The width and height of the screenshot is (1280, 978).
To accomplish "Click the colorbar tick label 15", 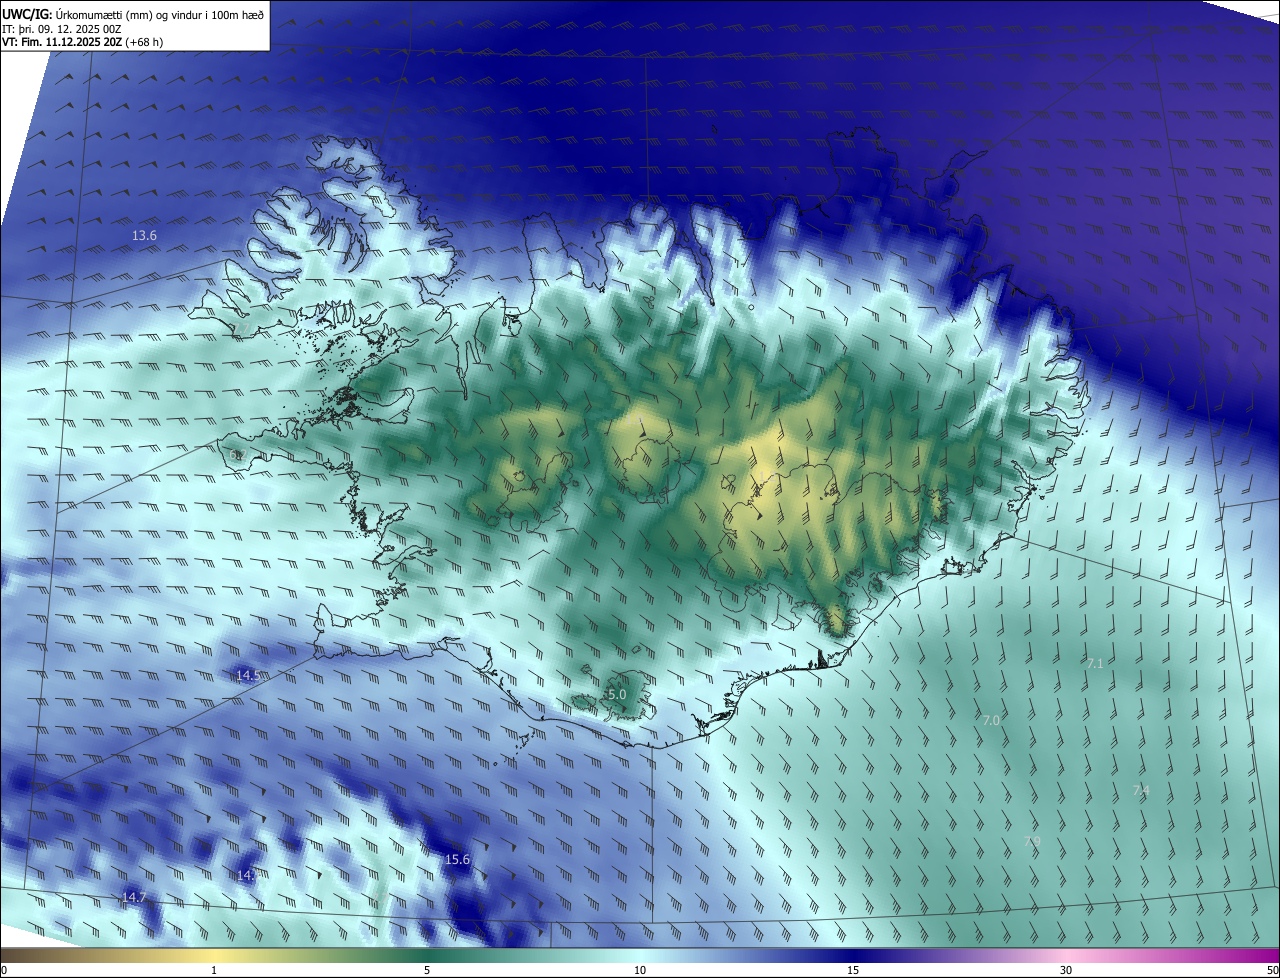I will (853, 970).
